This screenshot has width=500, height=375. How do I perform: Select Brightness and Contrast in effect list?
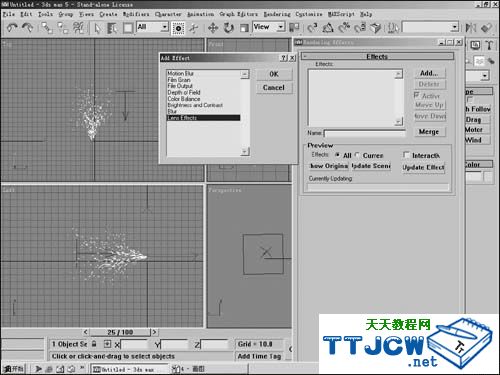coord(203,105)
